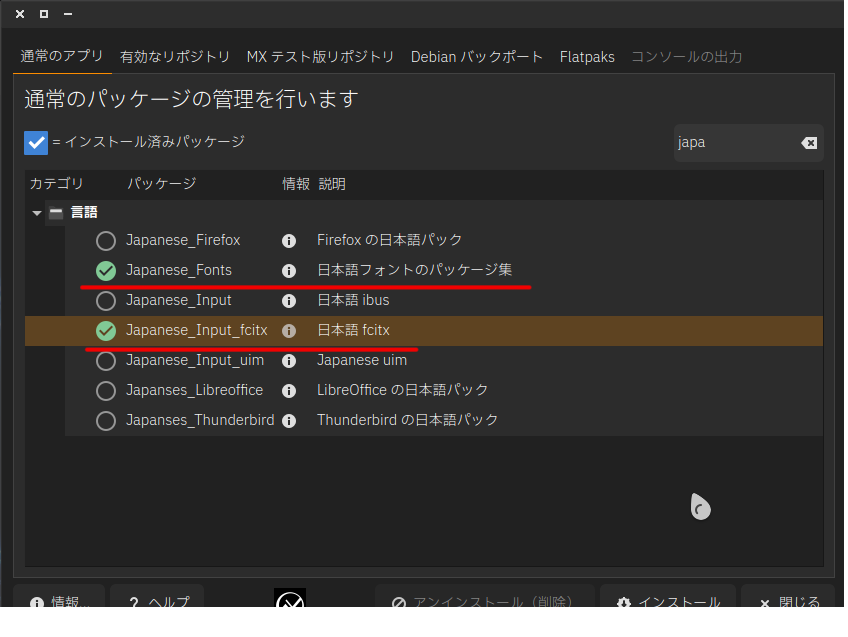848x637 pixels.
Task: Select the Japanese_Fonts package name
Action: [x=178, y=270]
